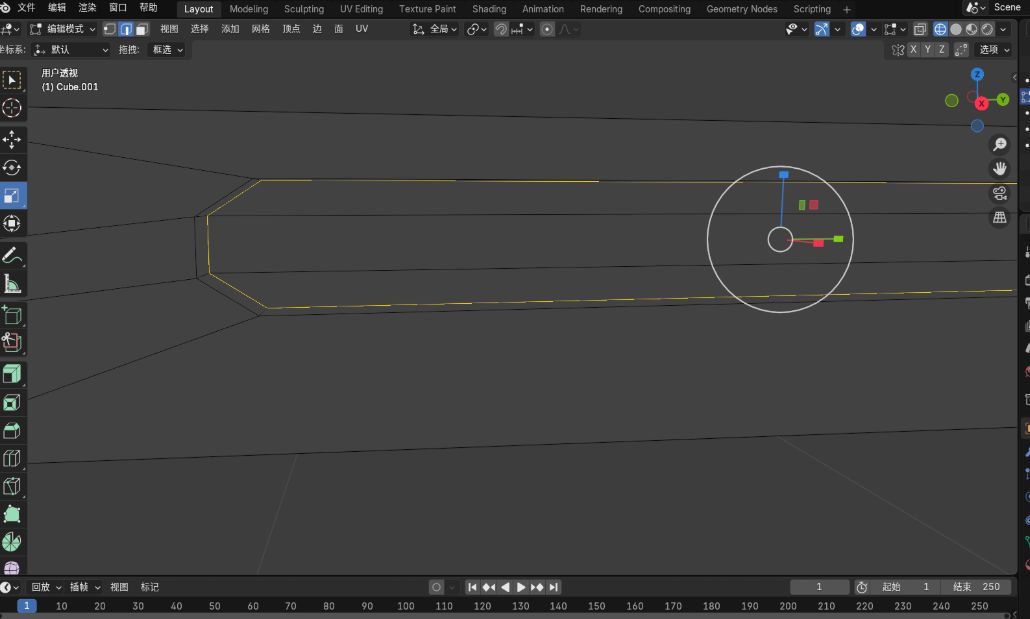Open the 文件 menu
The width and height of the screenshot is (1030, 619).
point(26,8)
